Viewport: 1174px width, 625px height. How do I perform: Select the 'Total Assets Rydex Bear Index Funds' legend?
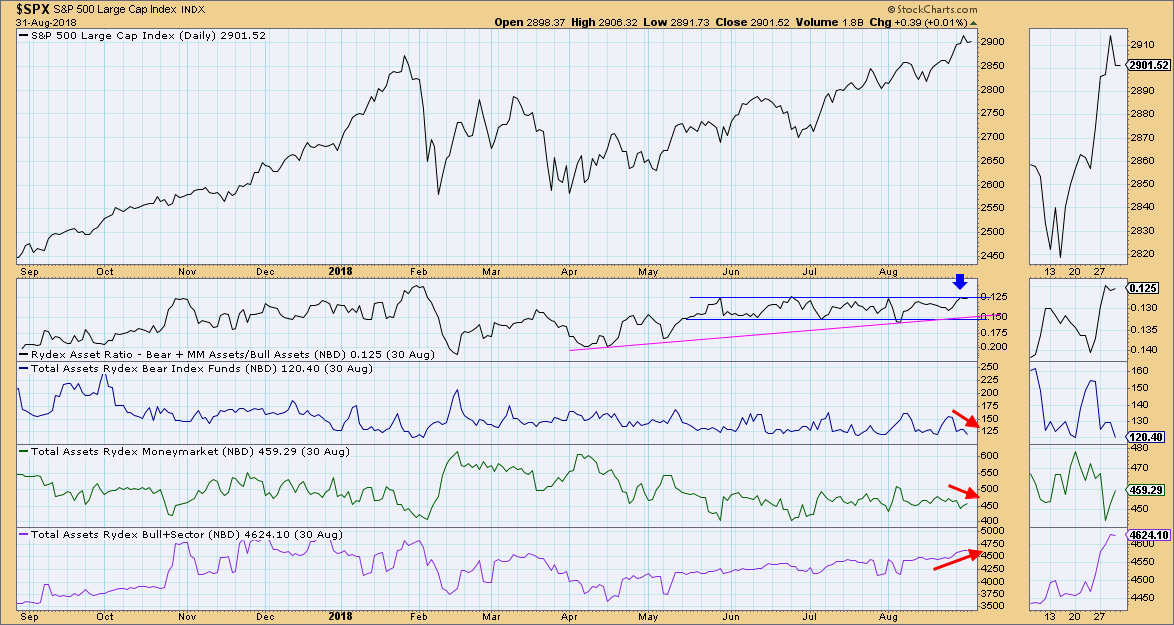[195, 368]
